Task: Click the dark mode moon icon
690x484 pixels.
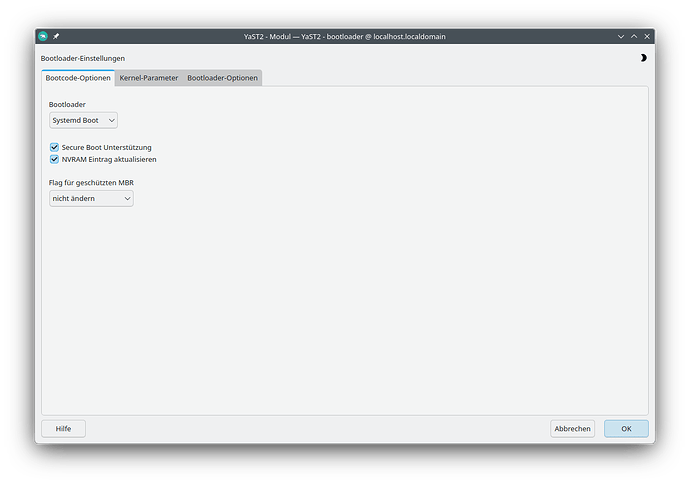Action: (643, 58)
